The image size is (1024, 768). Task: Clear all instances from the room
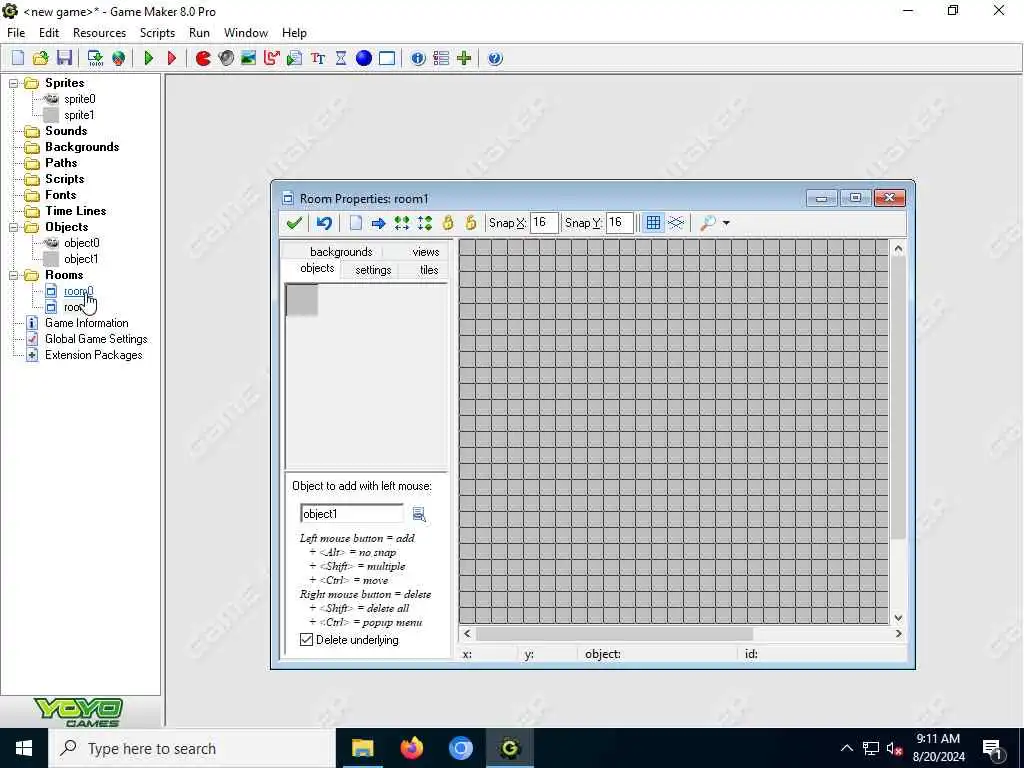pyautogui.click(x=356, y=223)
